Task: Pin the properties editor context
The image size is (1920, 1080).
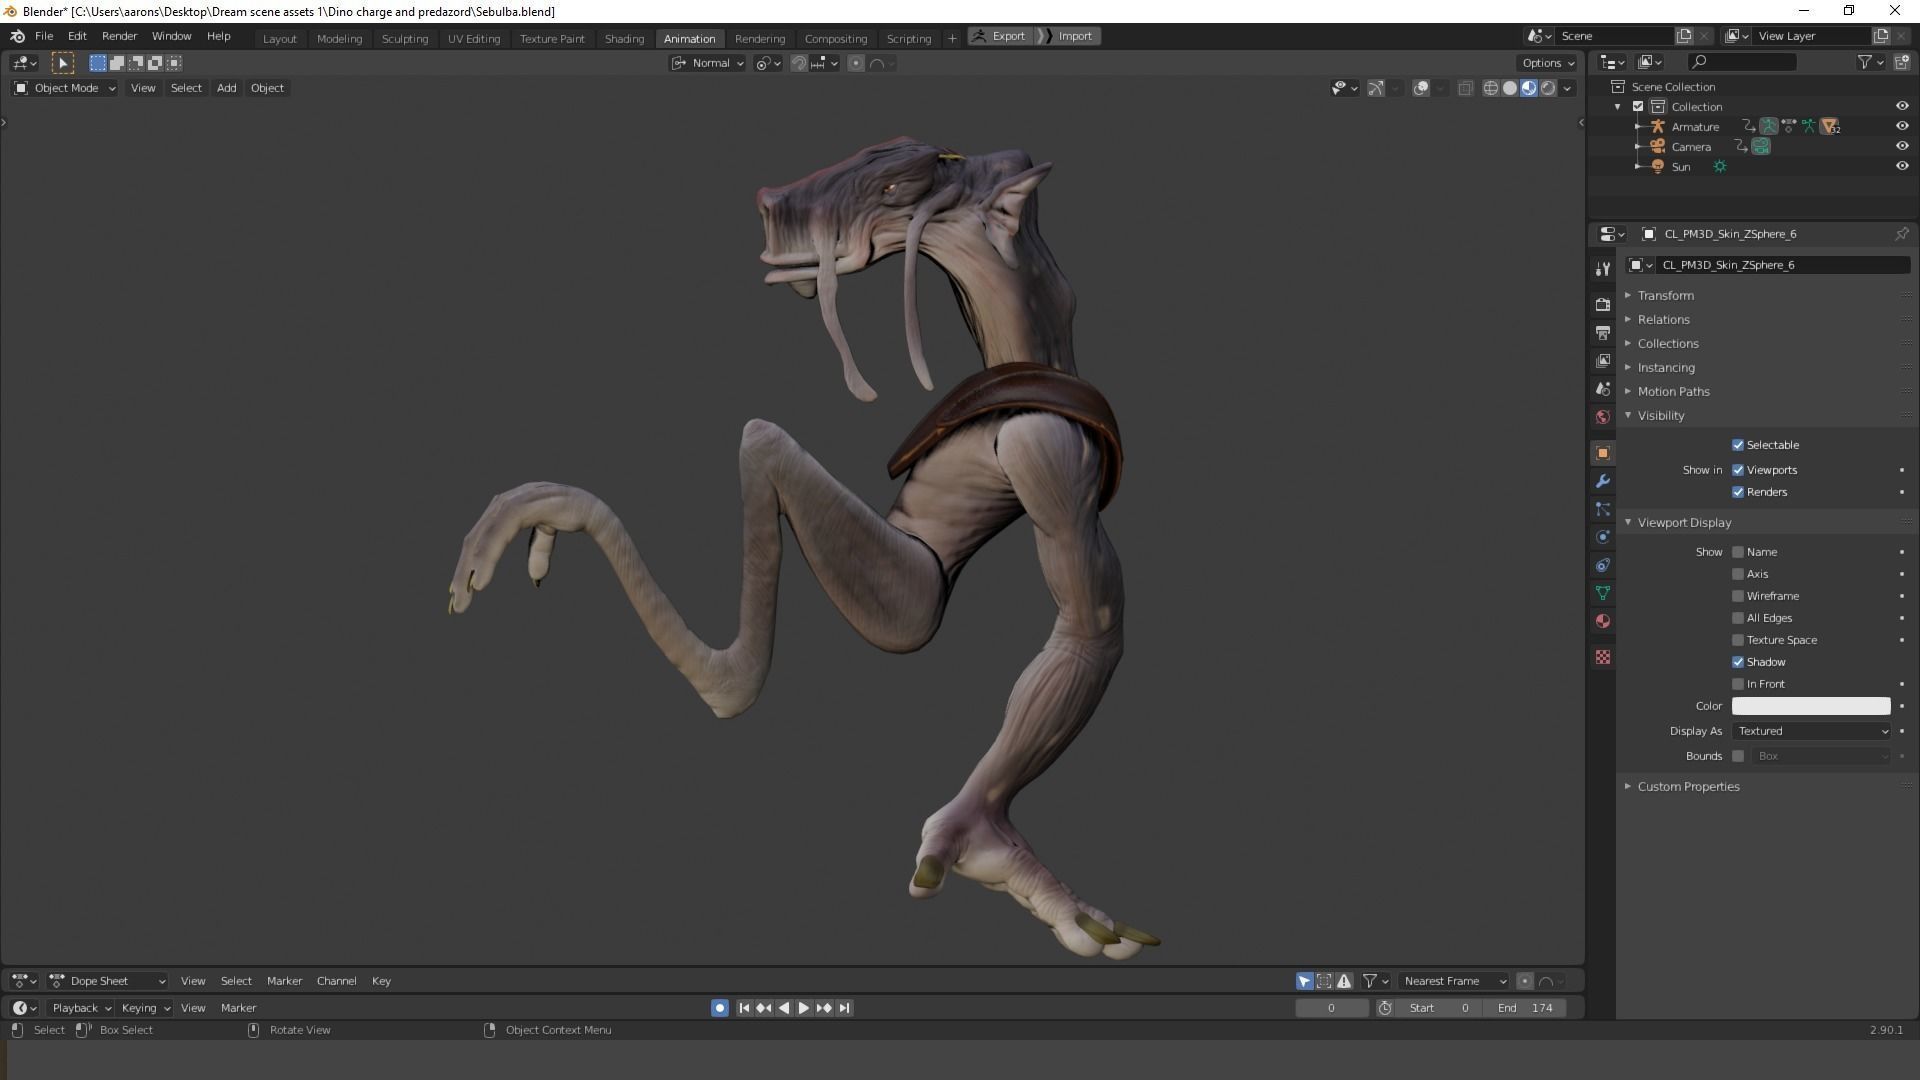Action: click(x=1901, y=234)
